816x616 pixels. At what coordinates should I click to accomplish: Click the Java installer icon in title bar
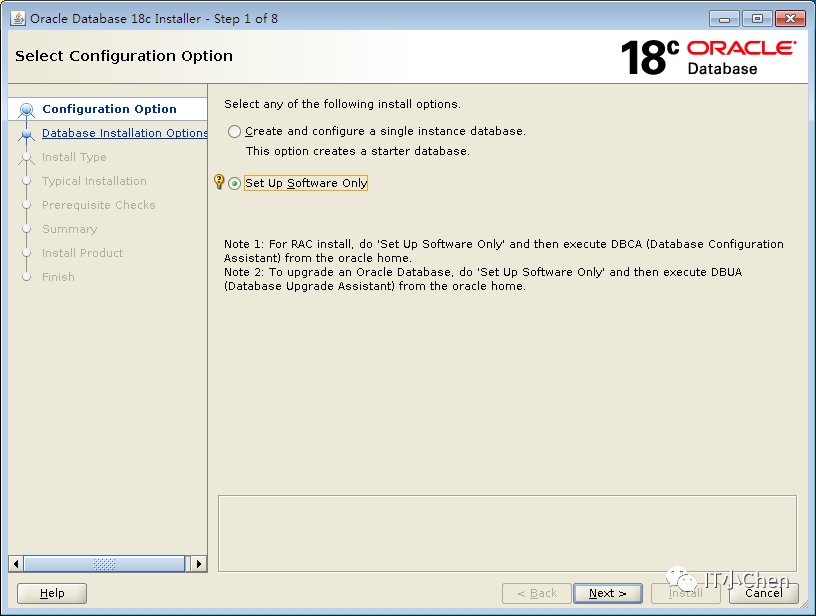pos(18,18)
